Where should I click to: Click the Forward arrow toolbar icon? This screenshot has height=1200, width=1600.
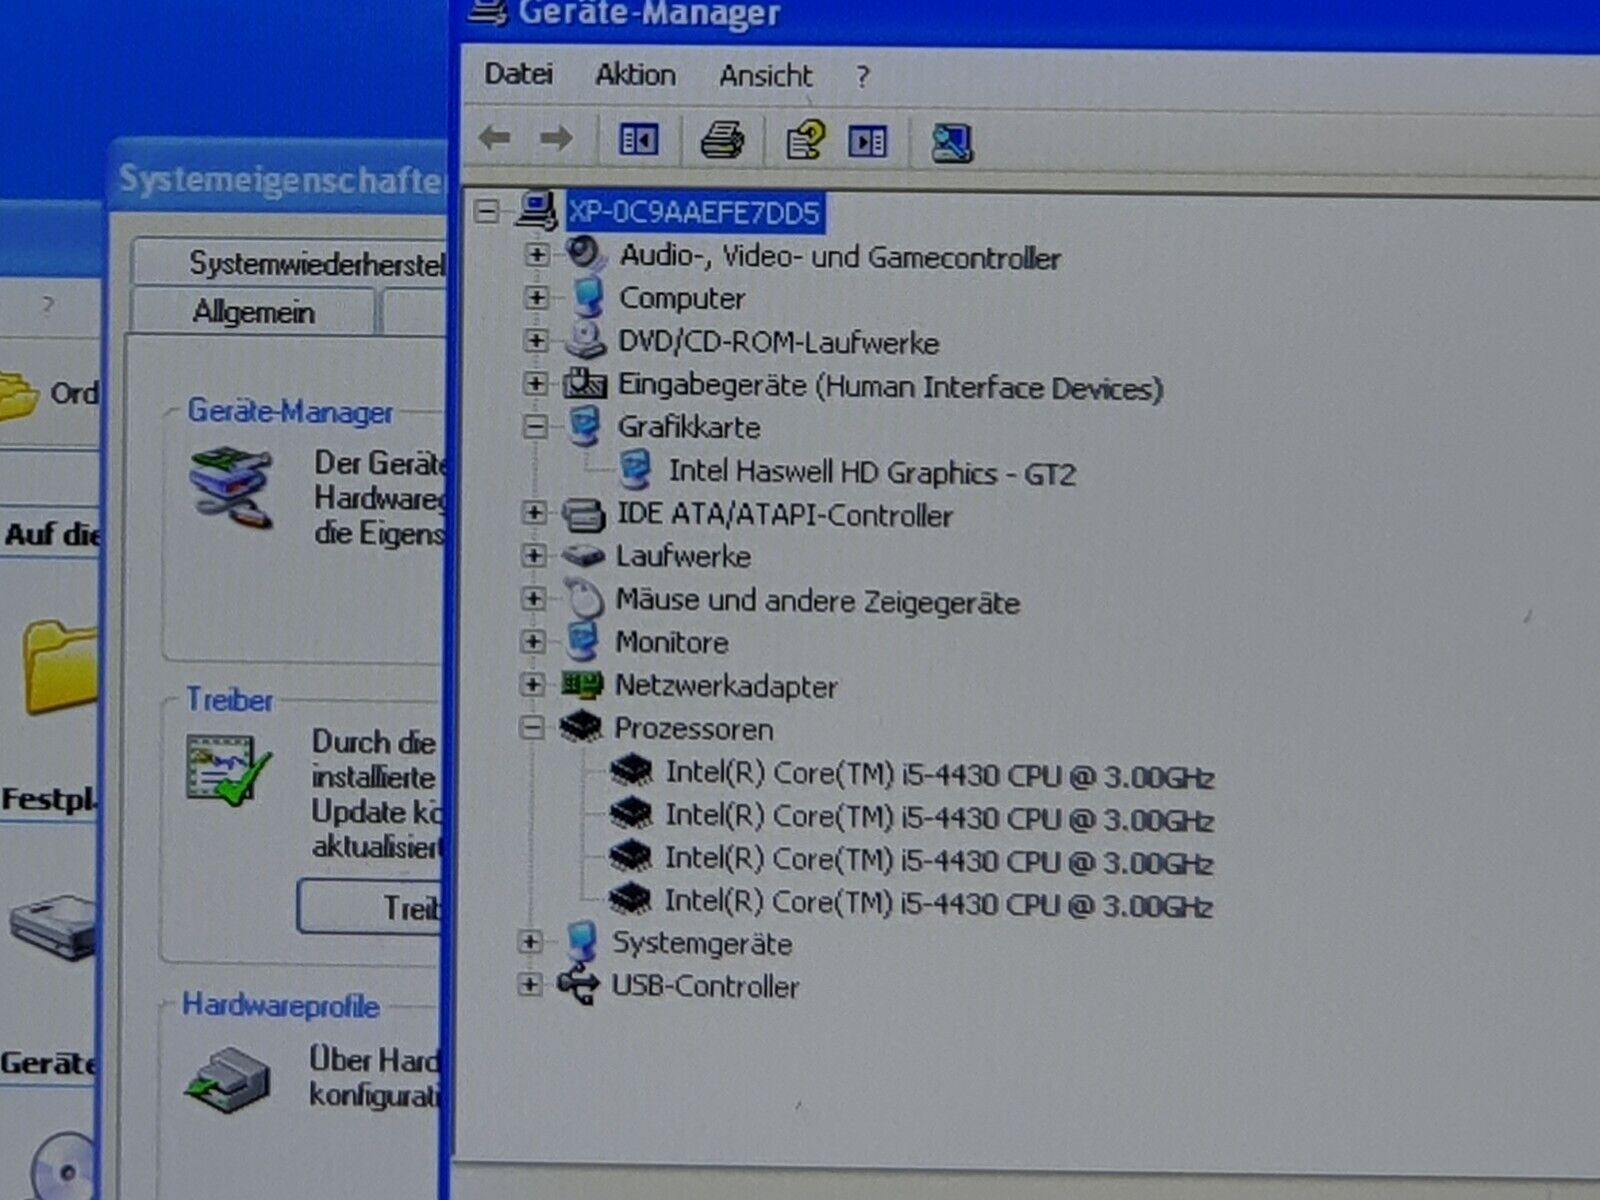tap(556, 138)
